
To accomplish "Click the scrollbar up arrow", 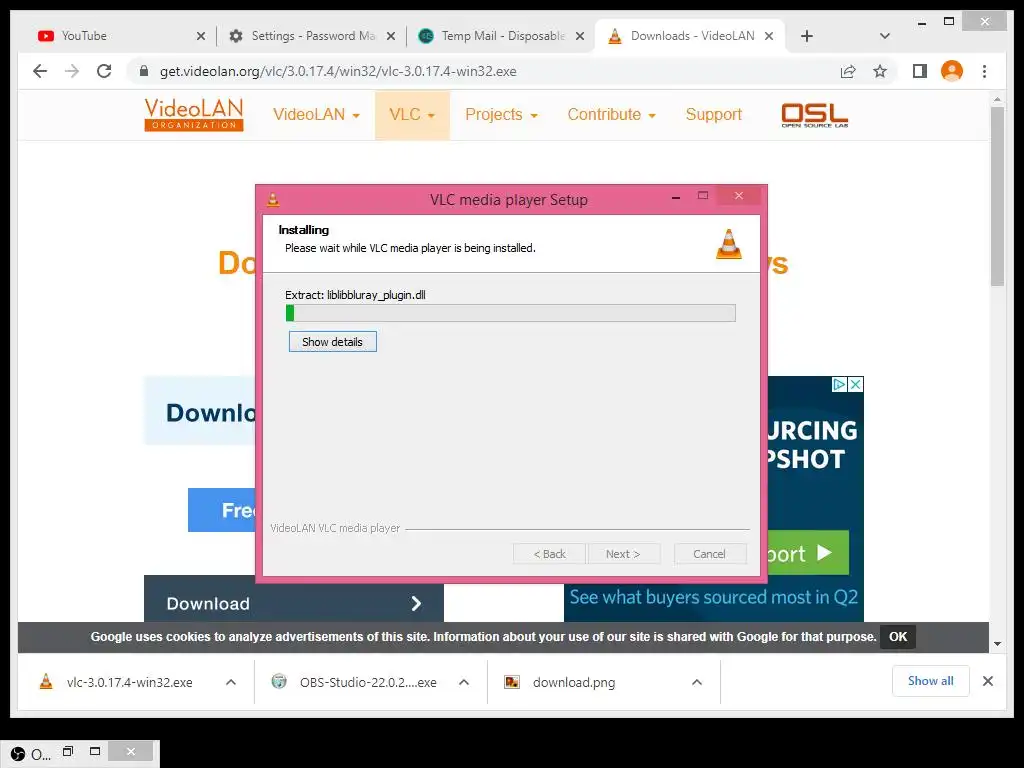I will [997, 100].
